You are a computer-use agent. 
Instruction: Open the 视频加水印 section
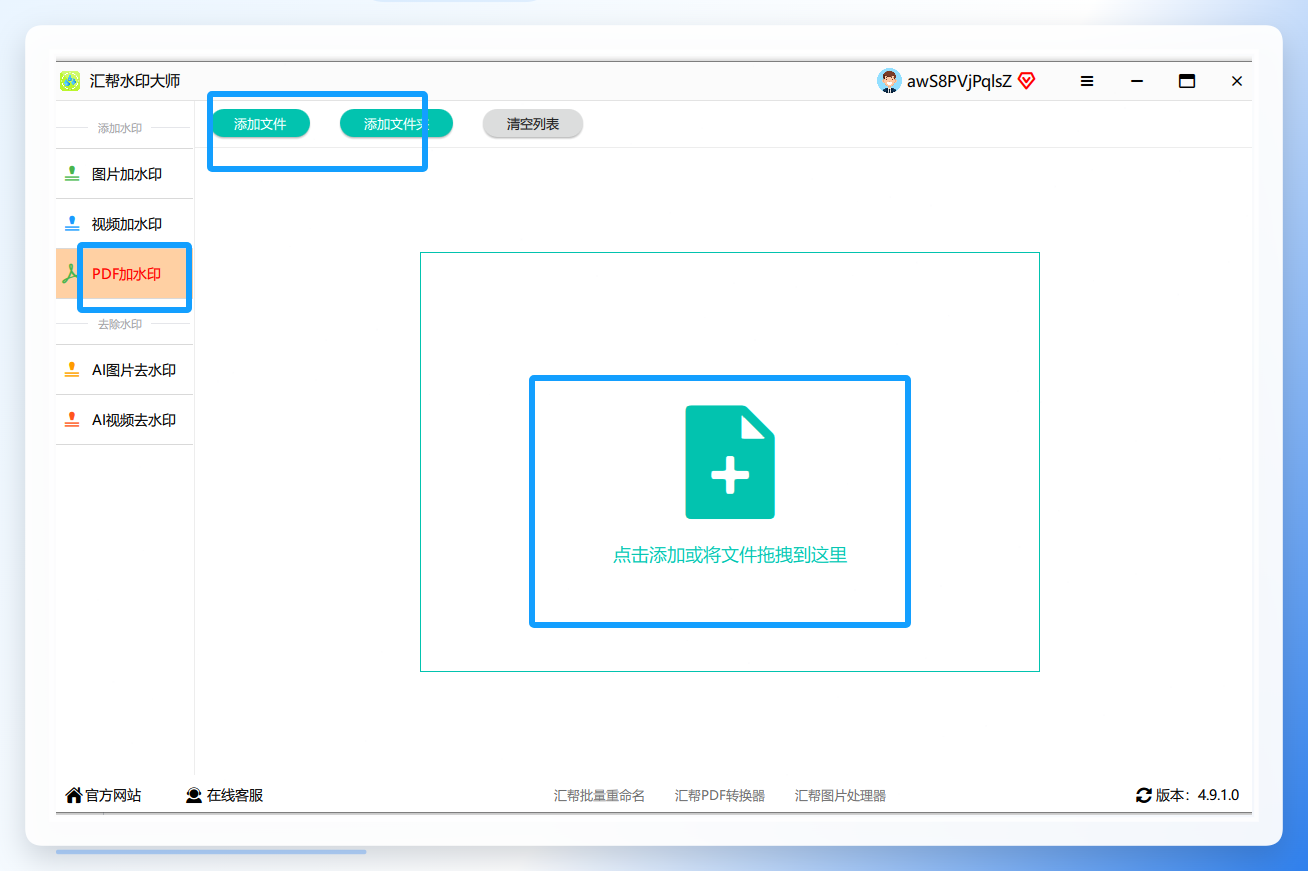tap(125, 224)
